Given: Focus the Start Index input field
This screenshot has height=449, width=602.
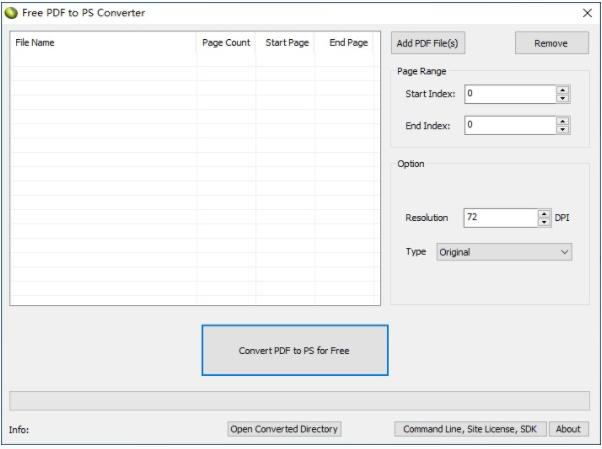Looking at the screenshot, I should click(508, 94).
